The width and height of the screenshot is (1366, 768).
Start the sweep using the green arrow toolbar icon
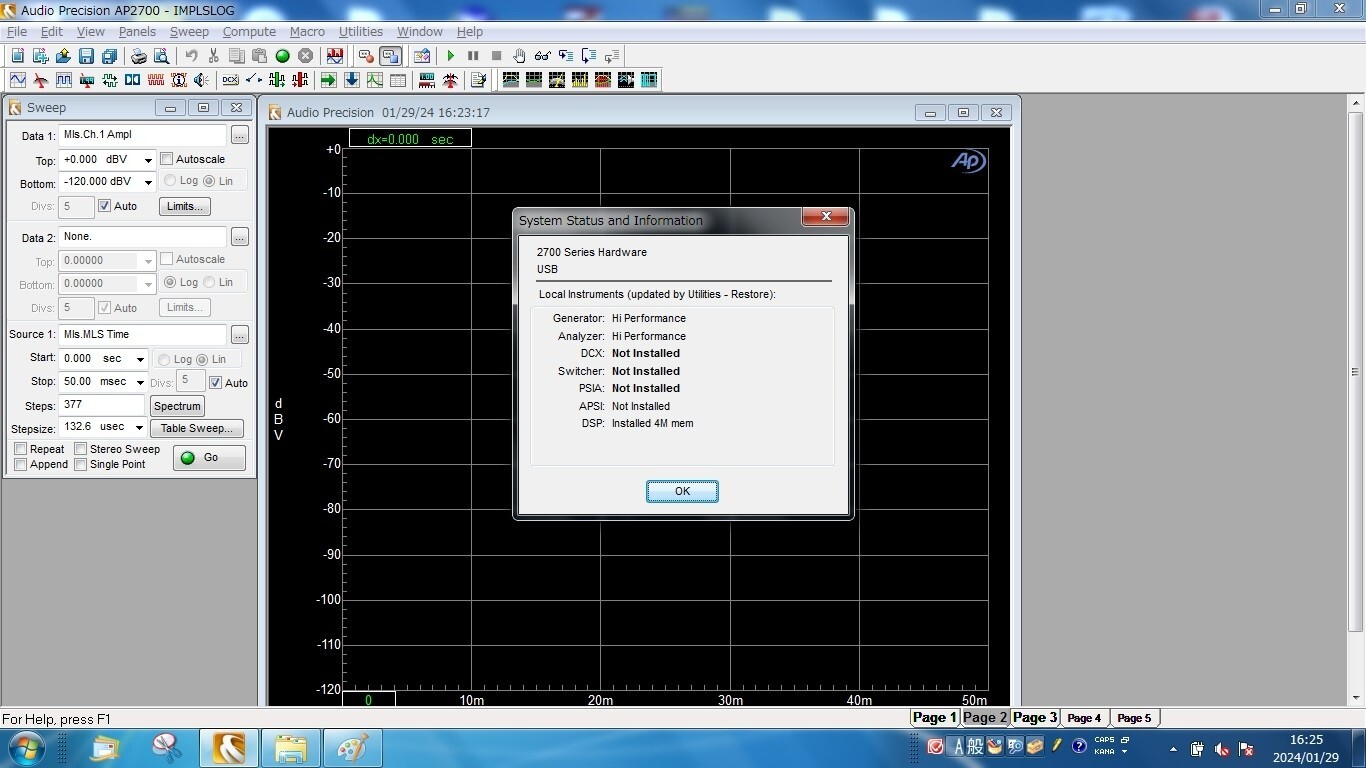click(451, 56)
